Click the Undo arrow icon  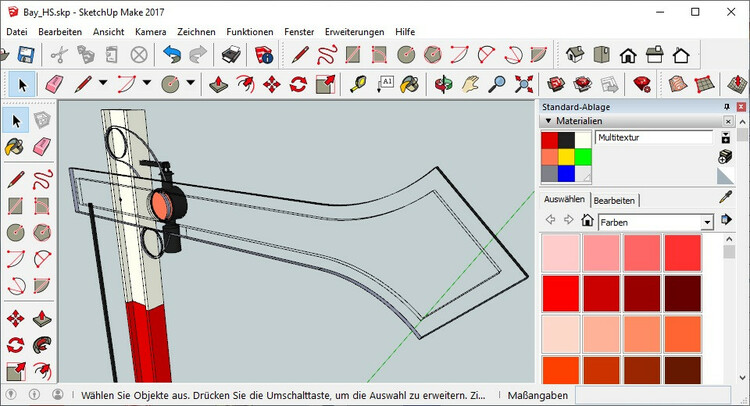[172, 54]
